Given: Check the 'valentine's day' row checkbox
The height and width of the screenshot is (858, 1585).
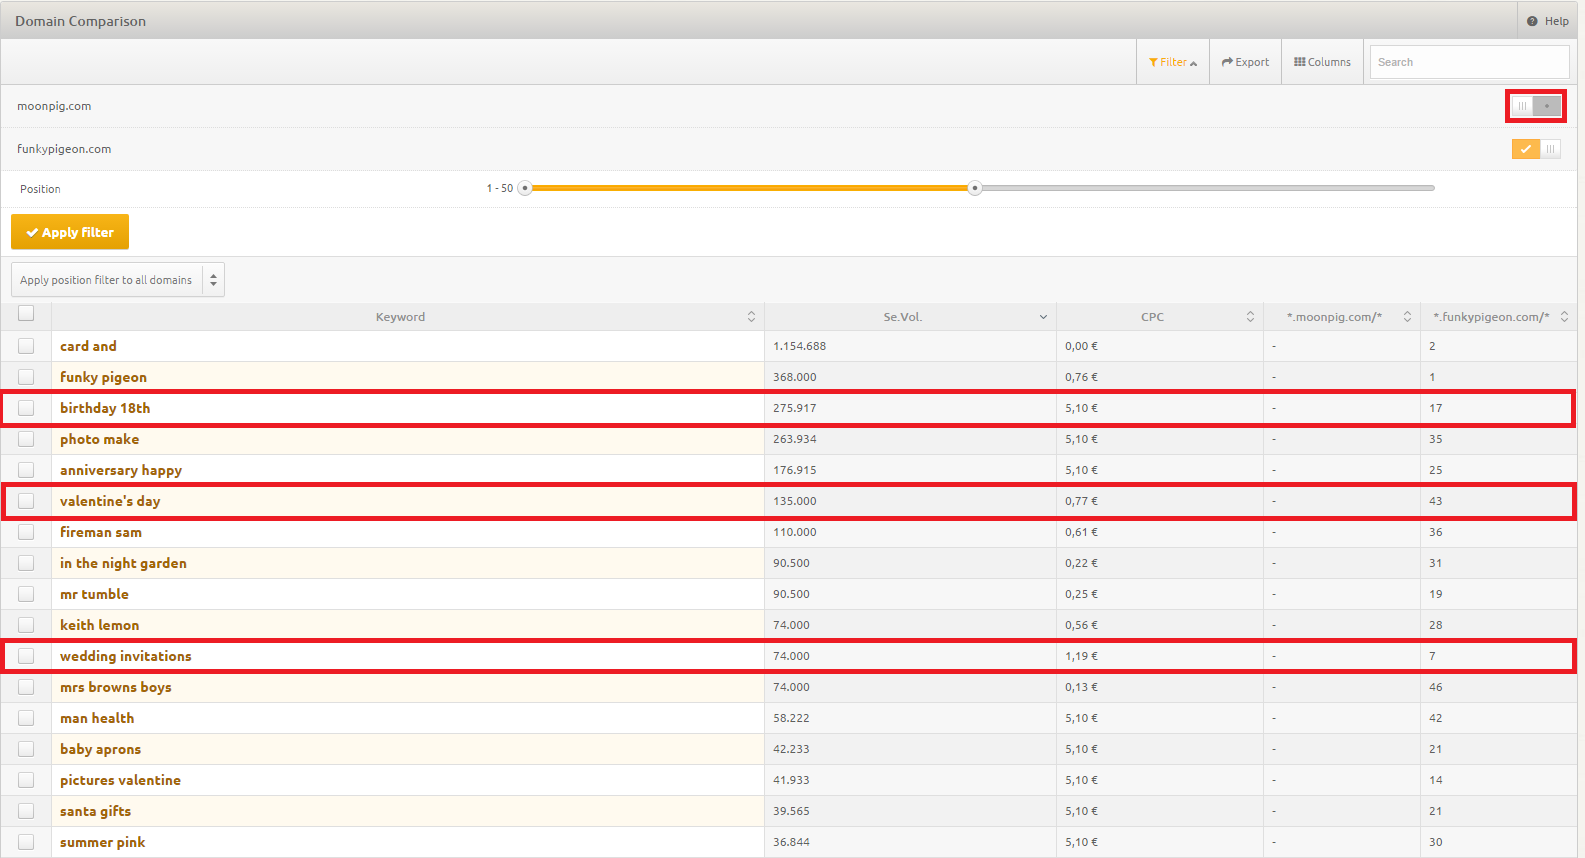Looking at the screenshot, I should [x=26, y=501].
